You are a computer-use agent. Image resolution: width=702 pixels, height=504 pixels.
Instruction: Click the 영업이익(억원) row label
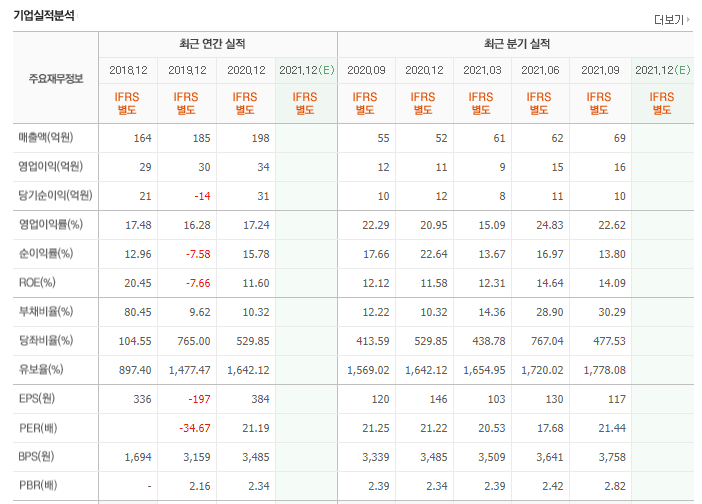tap(51, 167)
